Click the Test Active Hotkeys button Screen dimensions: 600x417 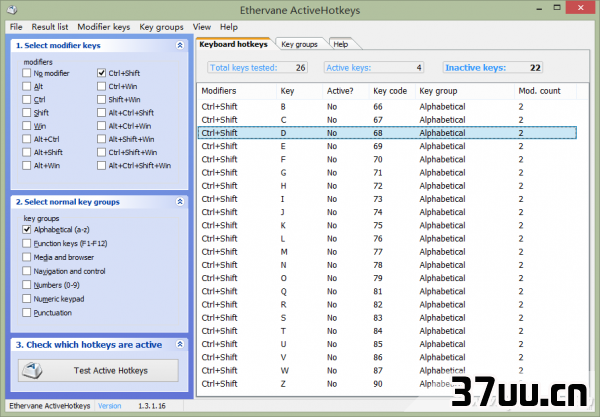click(98, 370)
